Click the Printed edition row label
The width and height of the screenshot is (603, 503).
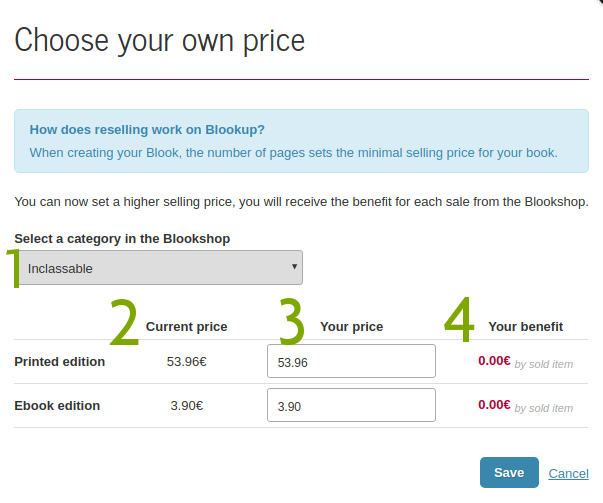tap(60, 361)
